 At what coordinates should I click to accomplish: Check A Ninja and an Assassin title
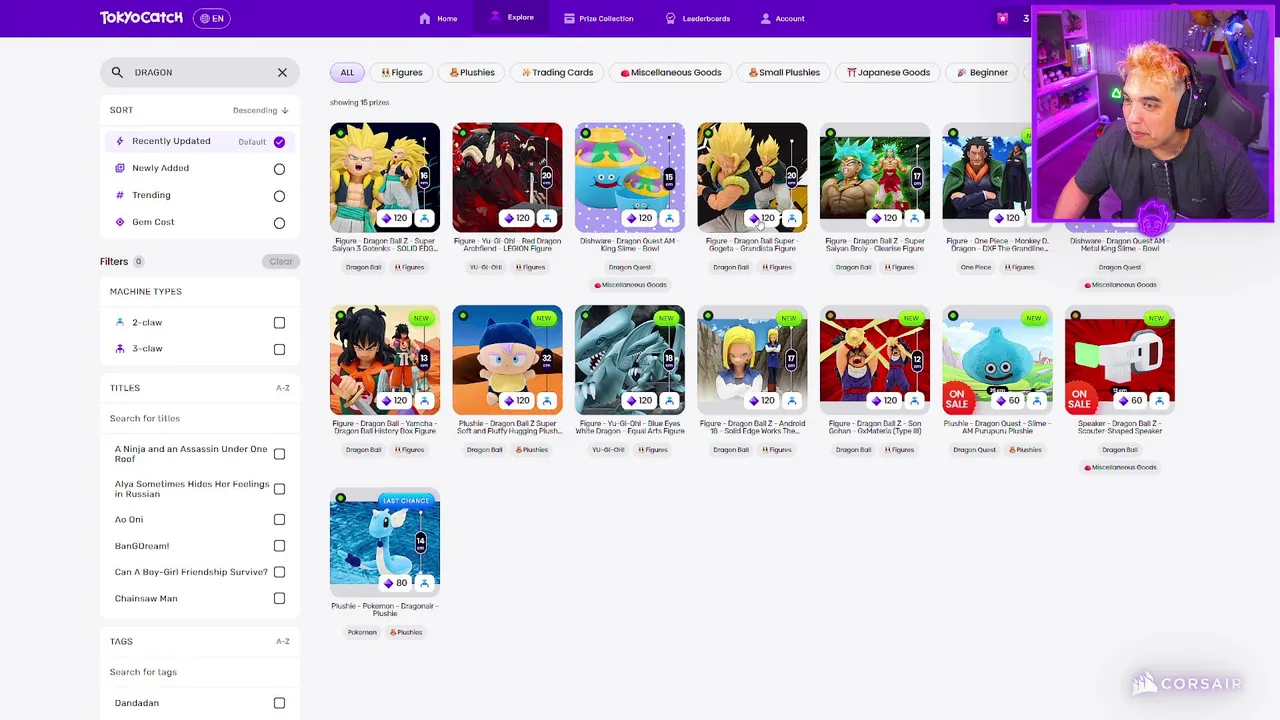pos(279,454)
